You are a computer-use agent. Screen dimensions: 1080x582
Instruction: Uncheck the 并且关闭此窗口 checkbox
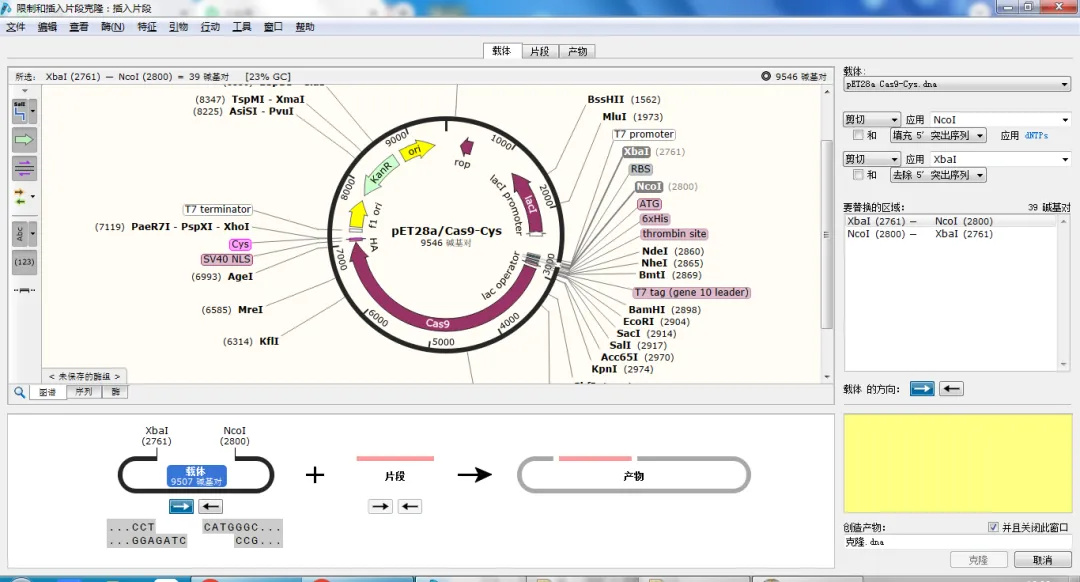coord(993,527)
